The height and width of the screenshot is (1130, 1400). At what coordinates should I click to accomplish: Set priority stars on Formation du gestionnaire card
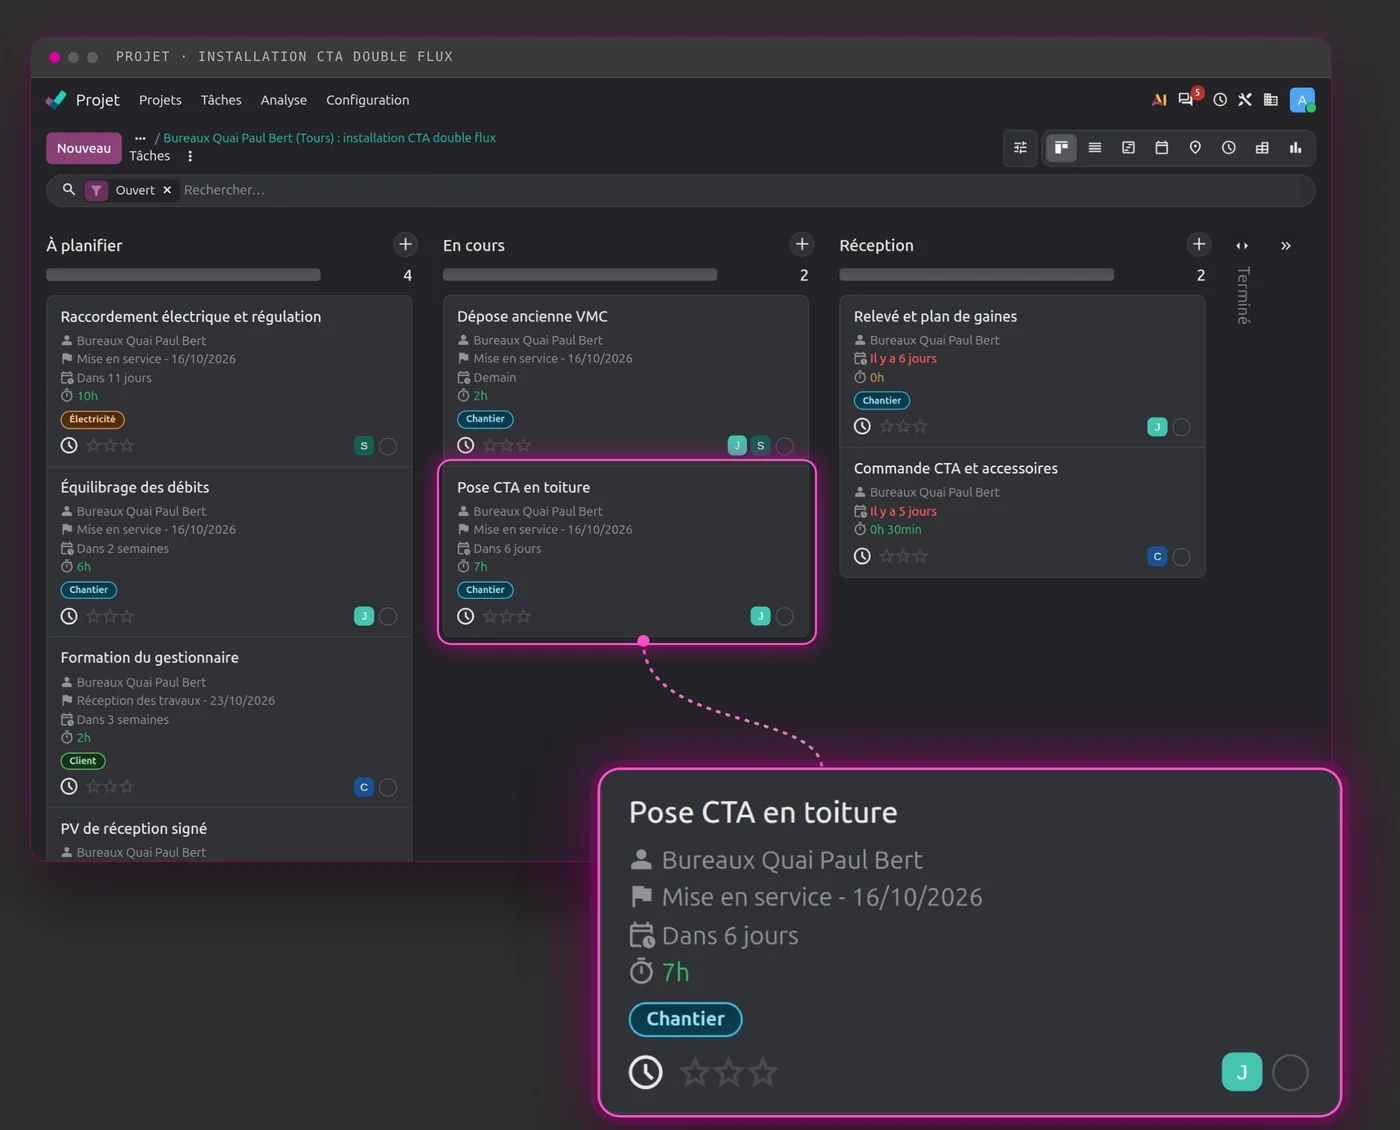110,787
